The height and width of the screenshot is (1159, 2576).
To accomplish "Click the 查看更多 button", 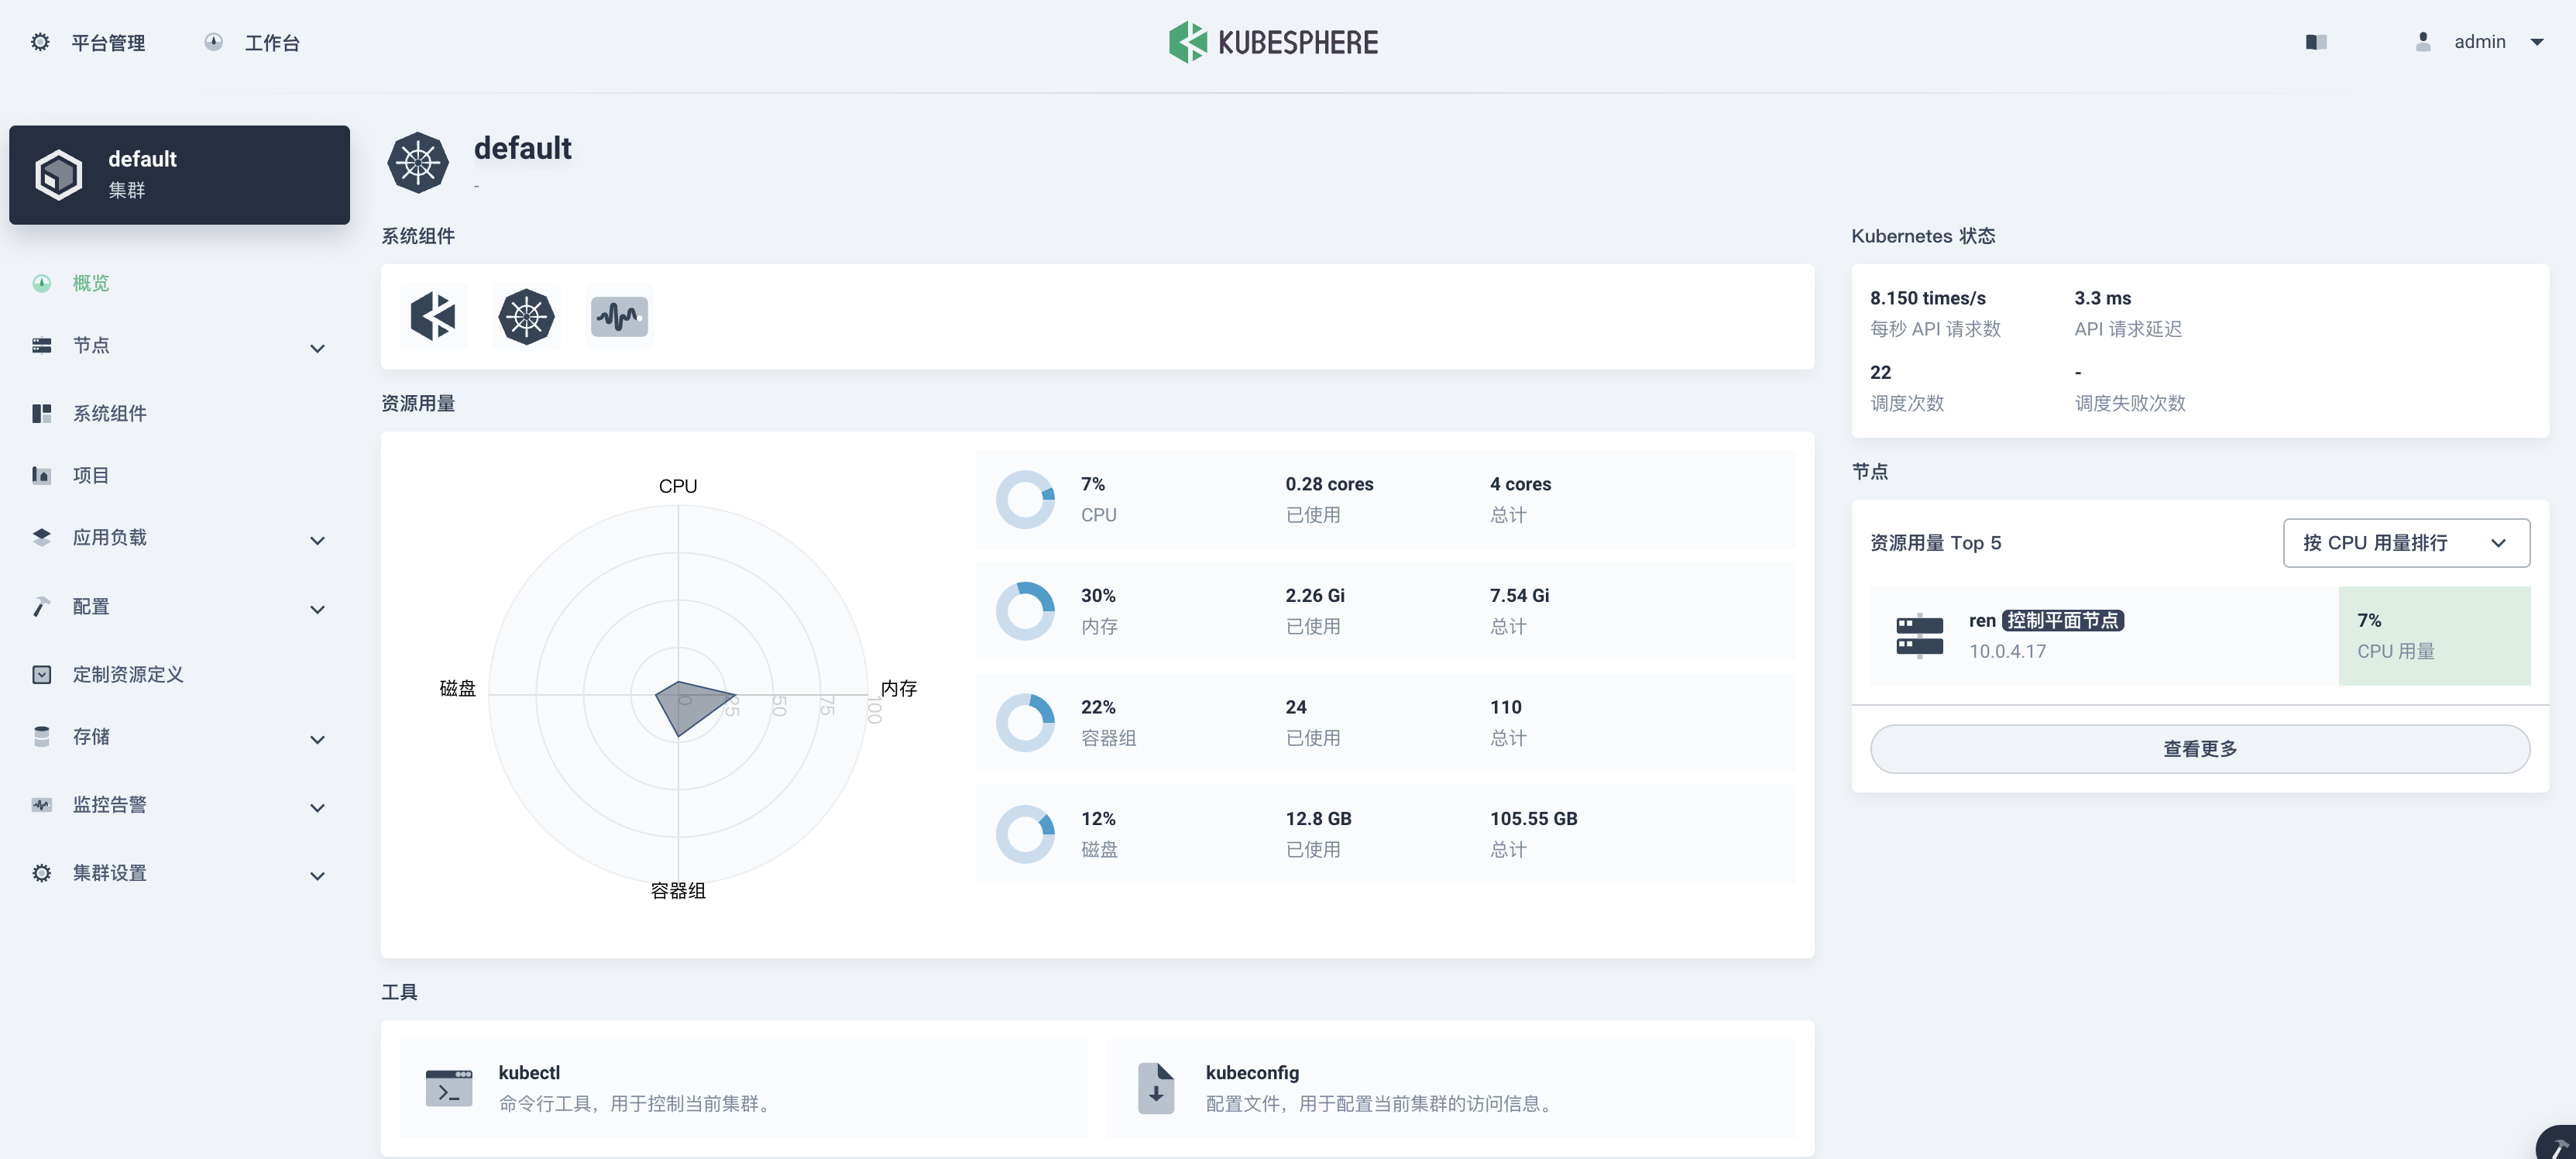I will (x=2199, y=749).
